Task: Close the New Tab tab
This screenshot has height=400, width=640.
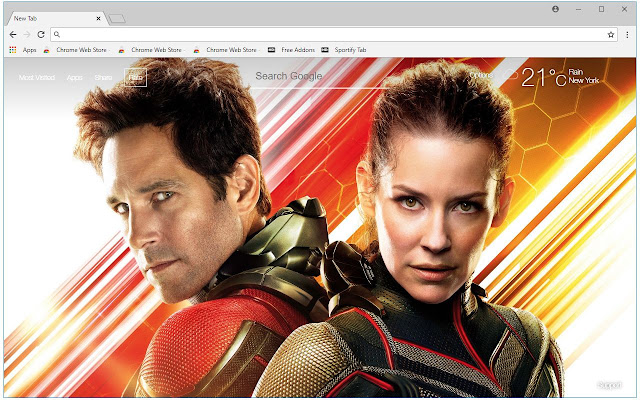Action: 98,18
